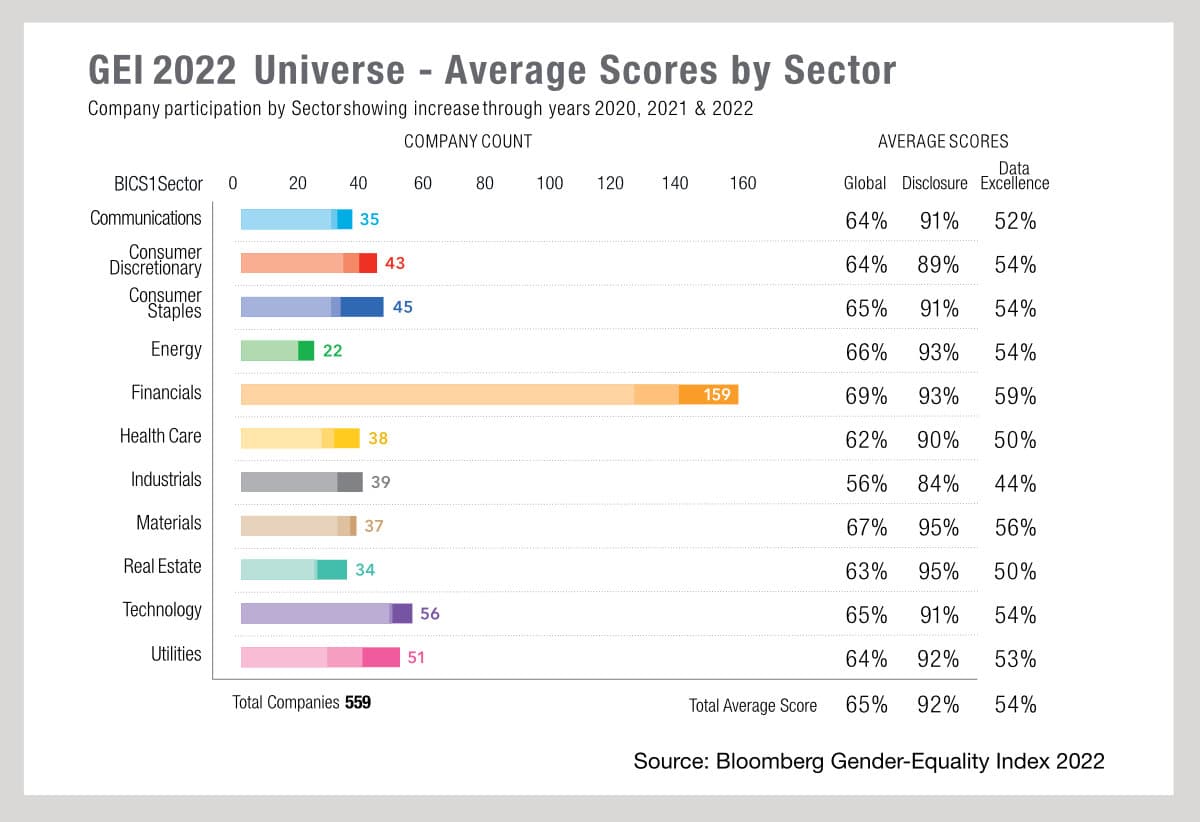Click the GEI 2022 Universe chart title
Viewport: 1200px width, 822px height.
pos(492,71)
